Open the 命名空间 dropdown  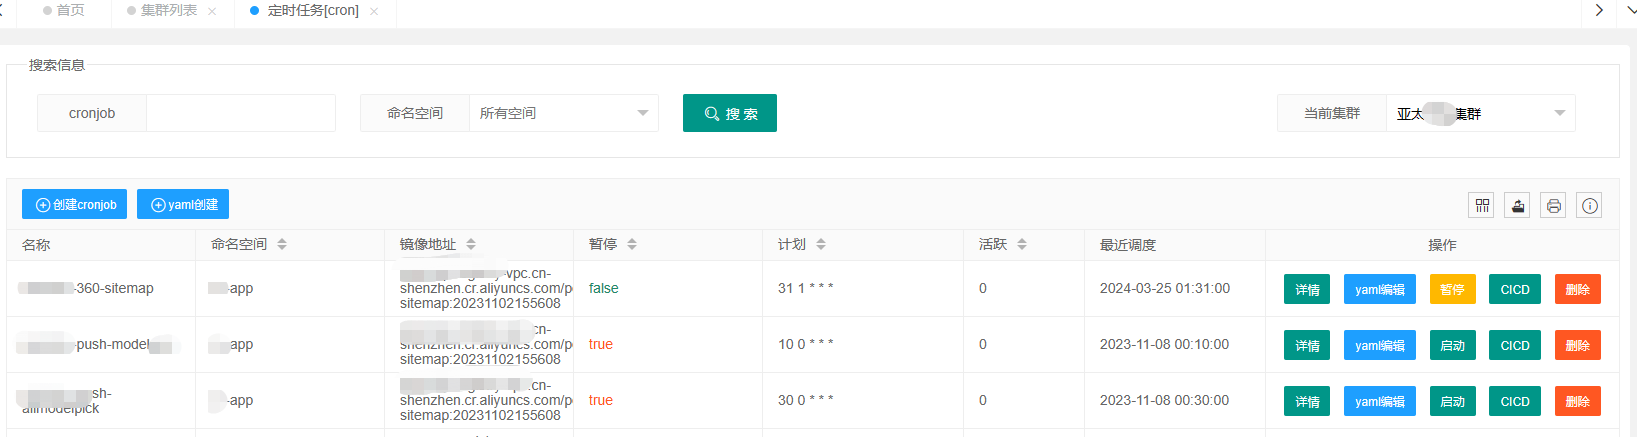click(x=564, y=113)
